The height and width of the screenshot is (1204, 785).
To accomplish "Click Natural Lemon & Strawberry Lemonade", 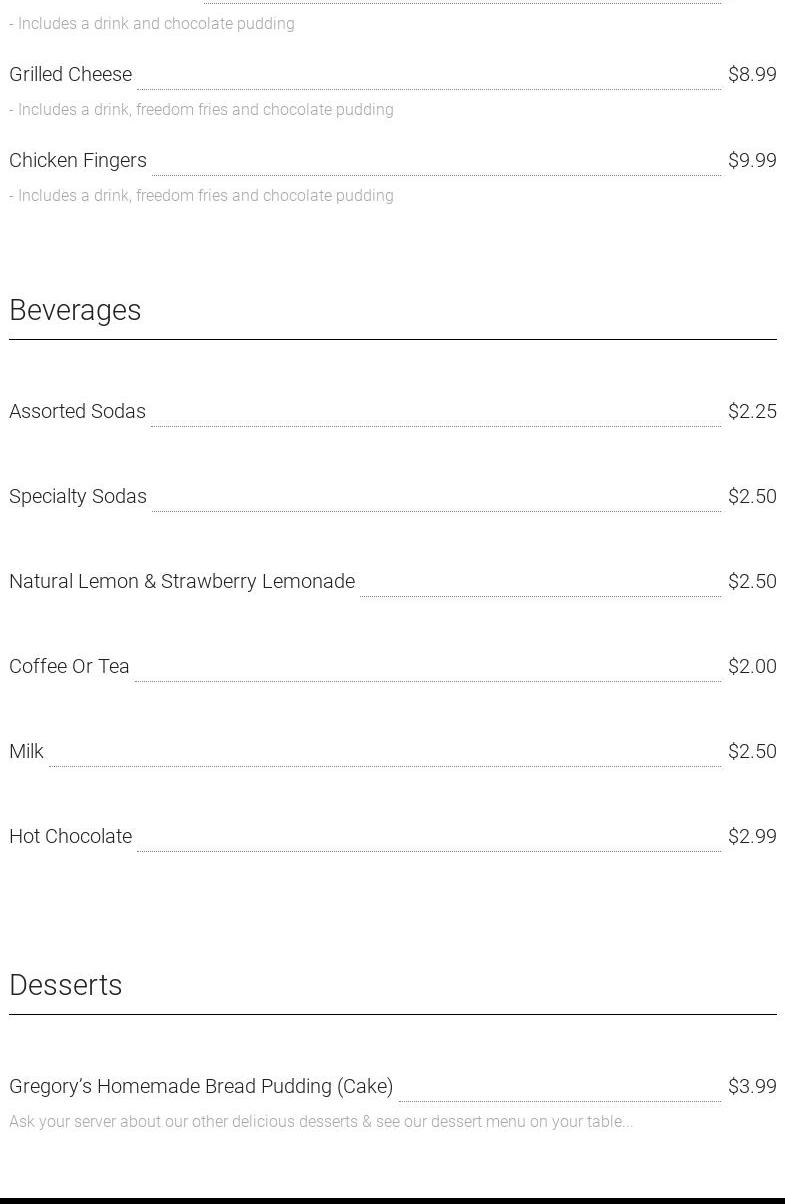I will 182,581.
